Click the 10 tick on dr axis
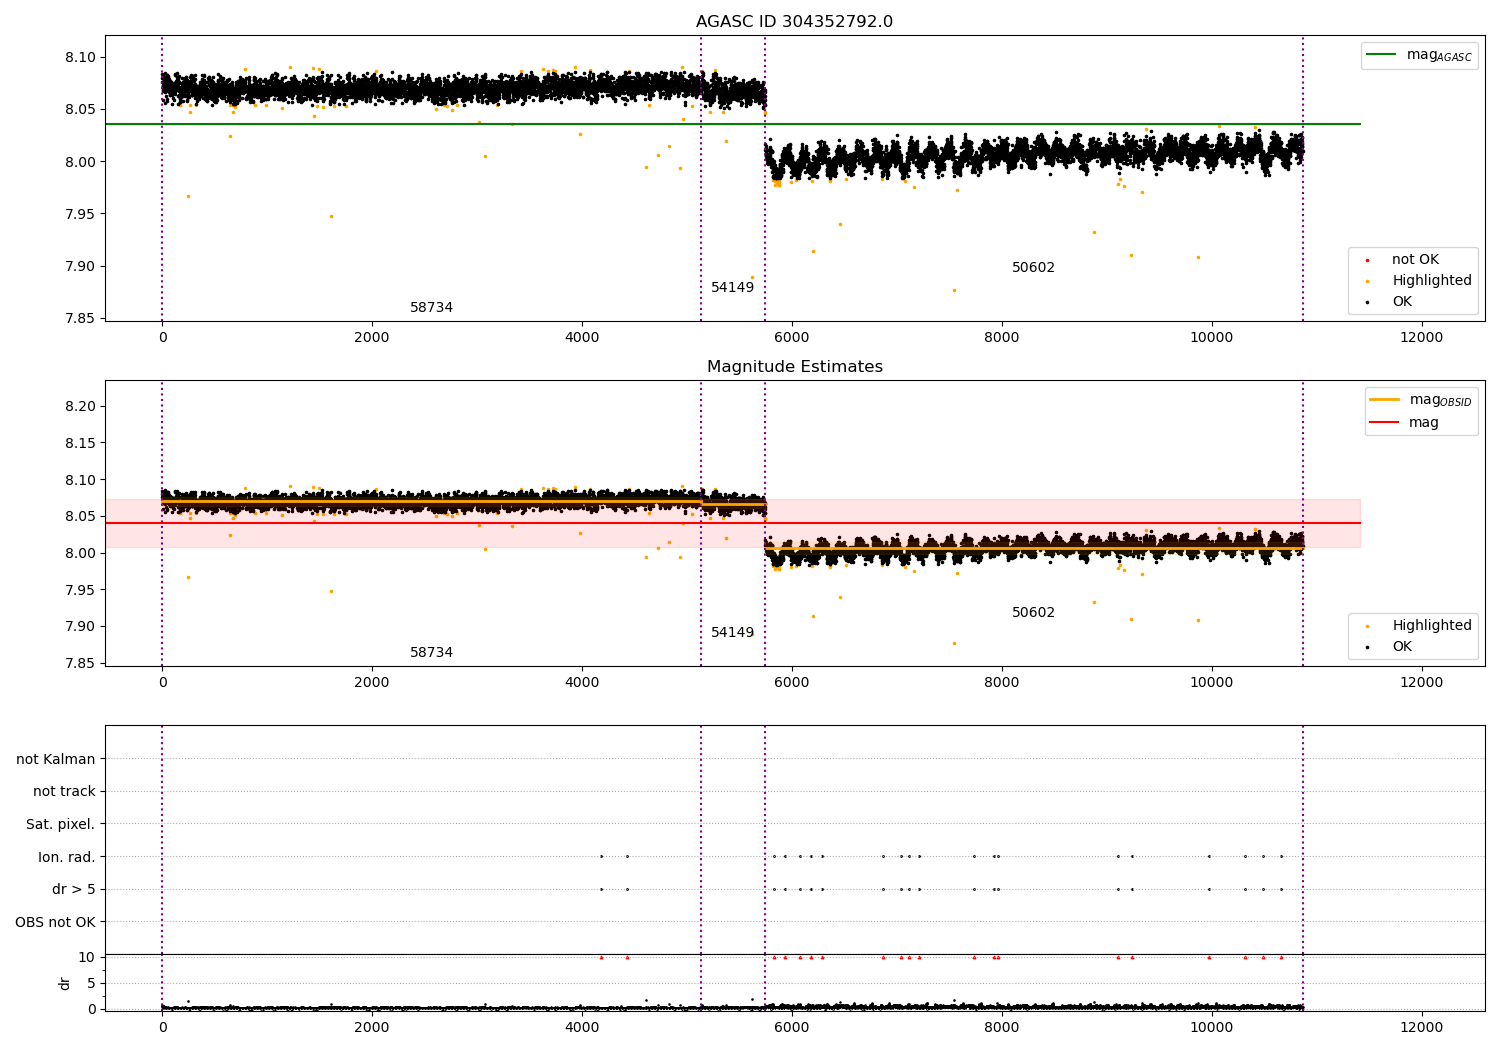Viewport: 1500px width, 1050px height. (87, 958)
